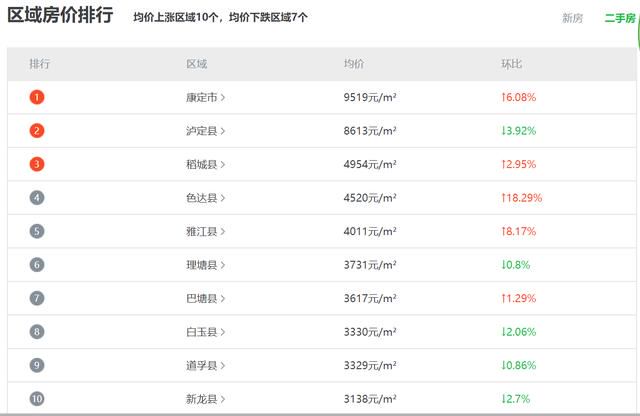Open the 稻城县 district link
Image resolution: width=640 pixels, height=416 pixels.
(205, 165)
